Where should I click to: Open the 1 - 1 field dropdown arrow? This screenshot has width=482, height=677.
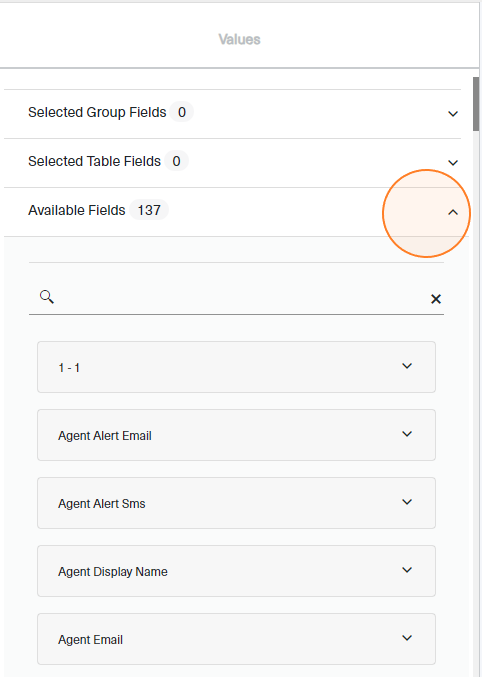407,366
